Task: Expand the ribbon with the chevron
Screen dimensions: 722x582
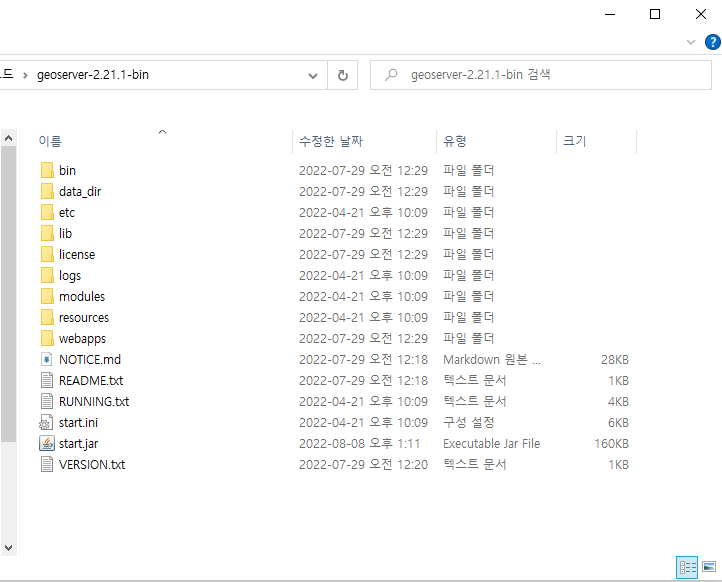Action: coord(691,42)
